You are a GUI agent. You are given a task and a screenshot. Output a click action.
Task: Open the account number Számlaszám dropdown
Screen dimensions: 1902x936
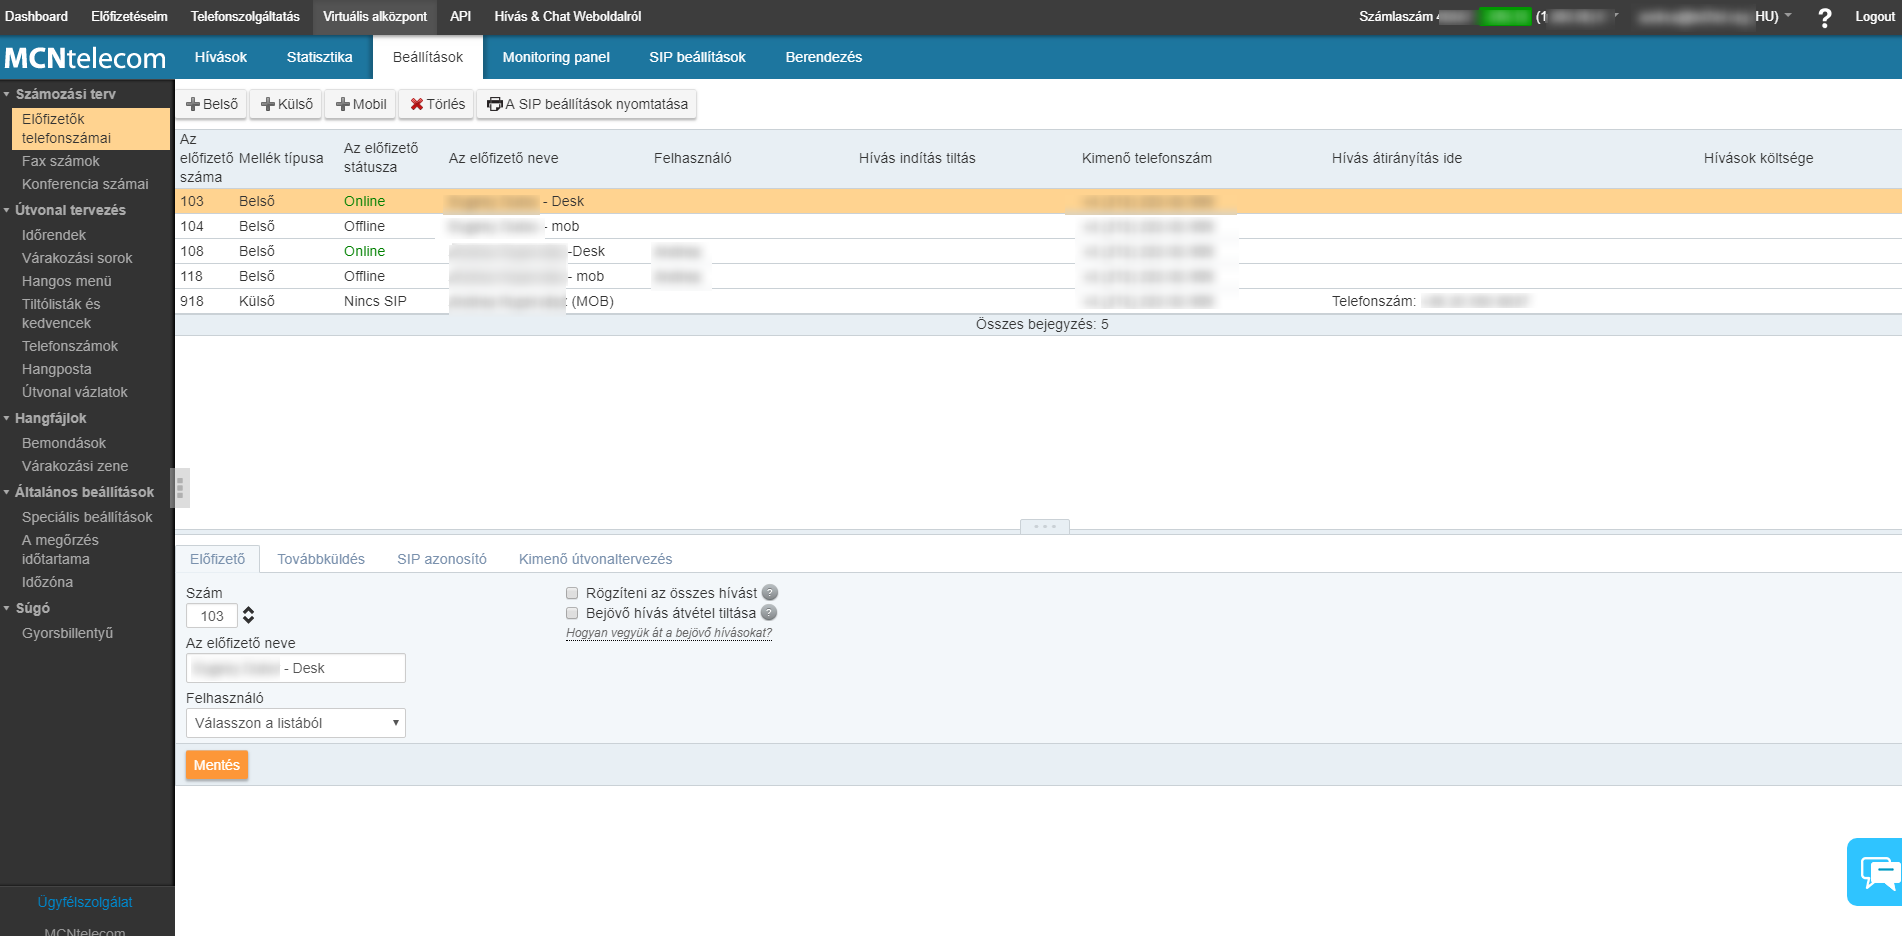[1490, 17]
